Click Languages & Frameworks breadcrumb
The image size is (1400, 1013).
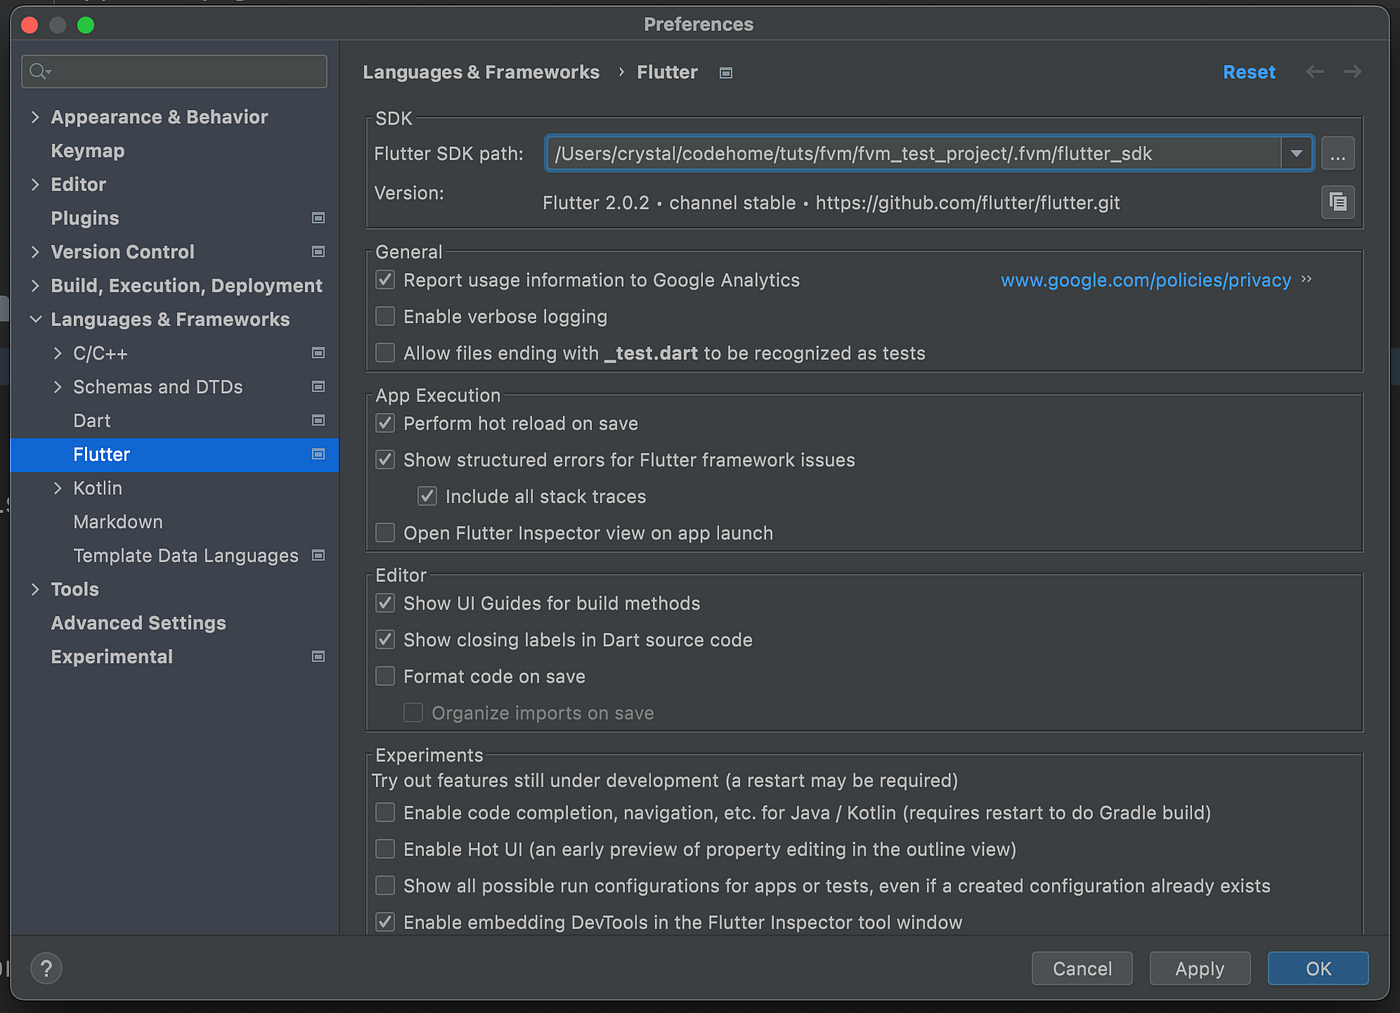[481, 72]
